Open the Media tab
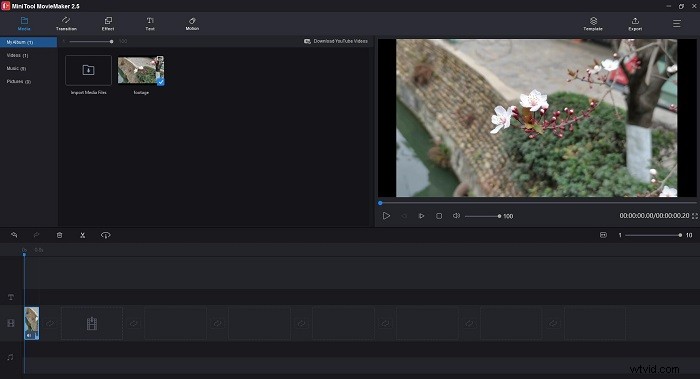The image size is (700, 379). (x=24, y=24)
